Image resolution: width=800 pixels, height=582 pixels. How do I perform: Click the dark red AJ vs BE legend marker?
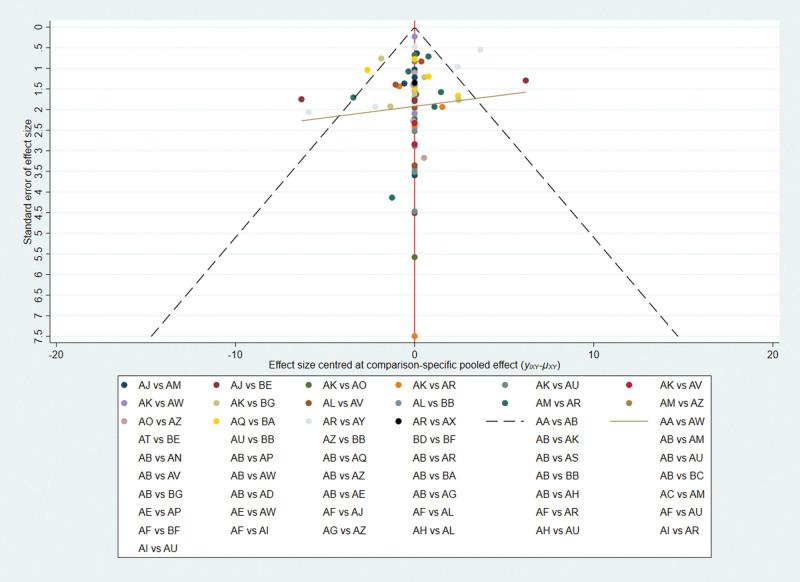click(x=215, y=384)
